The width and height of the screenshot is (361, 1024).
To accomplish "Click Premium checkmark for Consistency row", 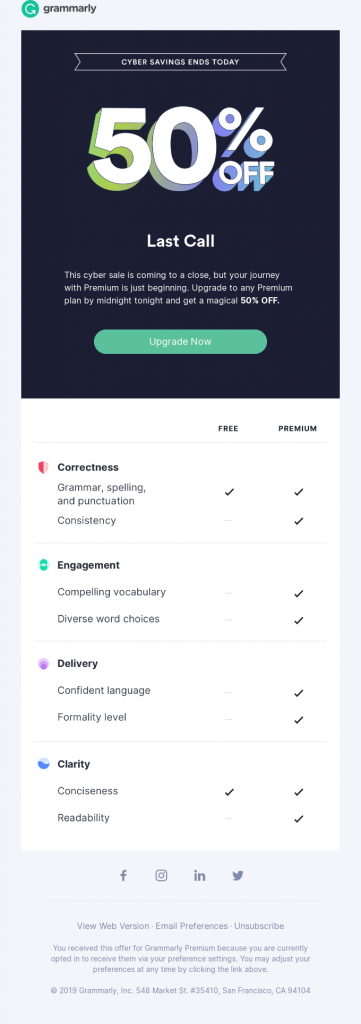I will (298, 521).
